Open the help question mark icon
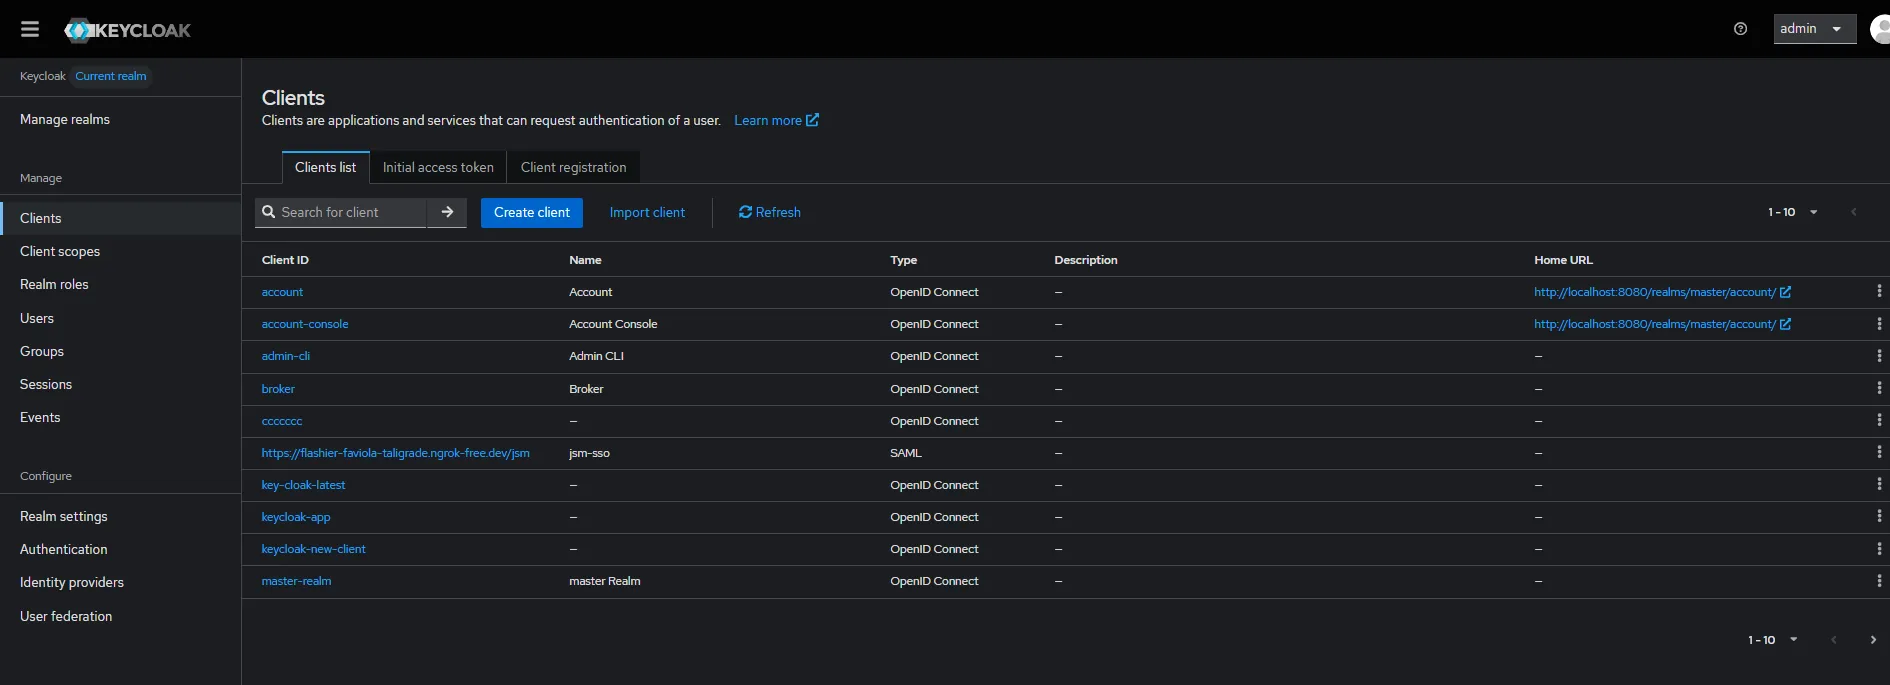Screen dimensions: 1890x685 click(x=1740, y=29)
